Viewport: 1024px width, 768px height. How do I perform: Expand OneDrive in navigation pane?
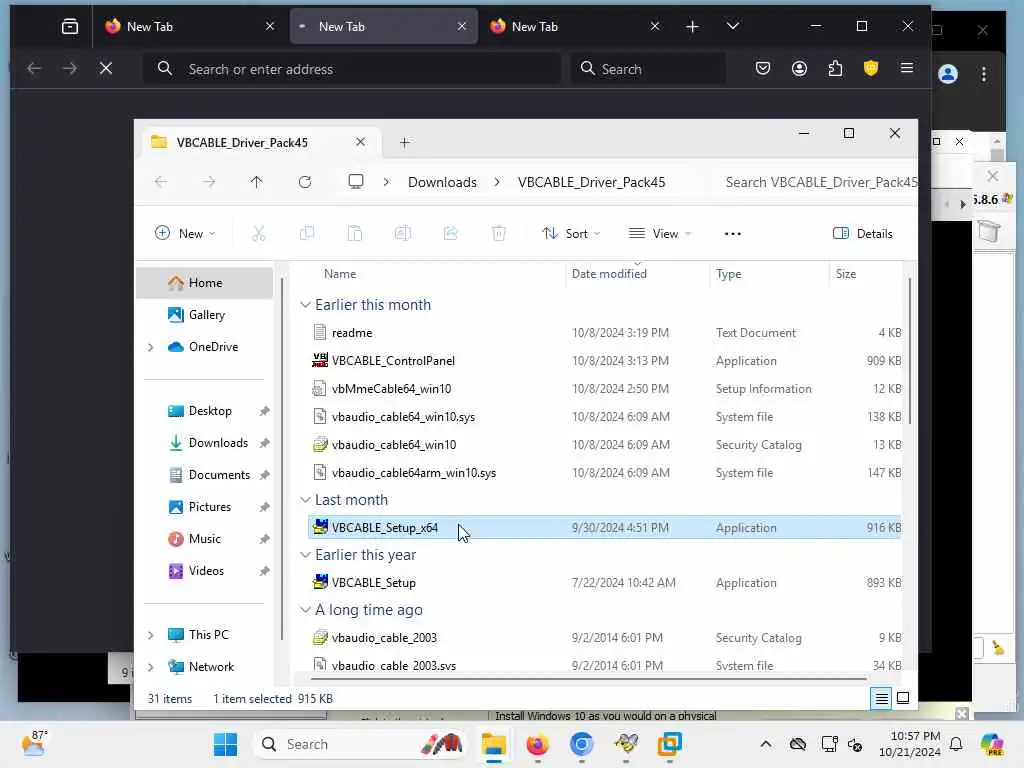151,347
